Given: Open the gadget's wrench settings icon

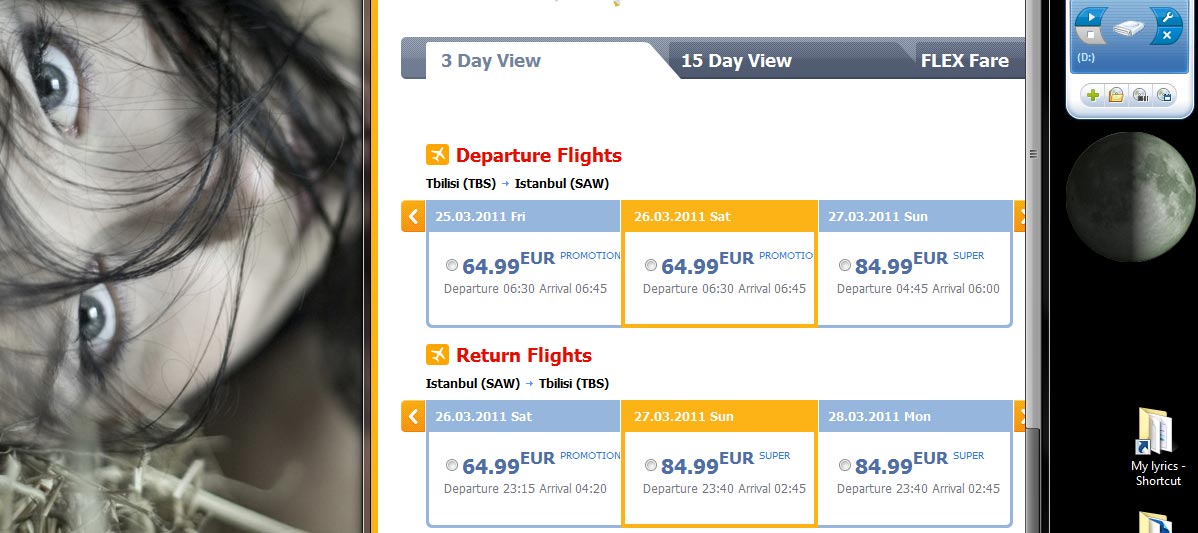Looking at the screenshot, I should tap(1167, 17).
